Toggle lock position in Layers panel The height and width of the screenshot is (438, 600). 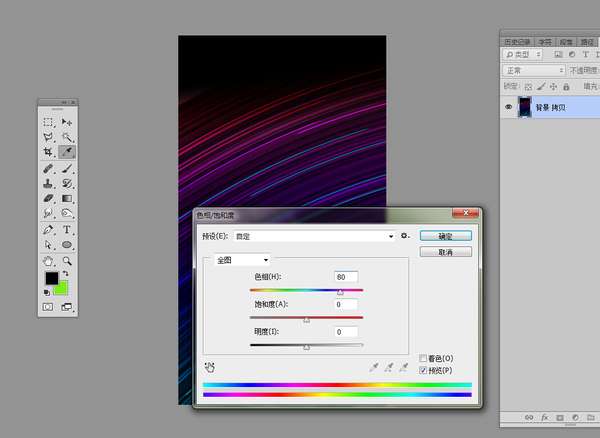coord(553,87)
